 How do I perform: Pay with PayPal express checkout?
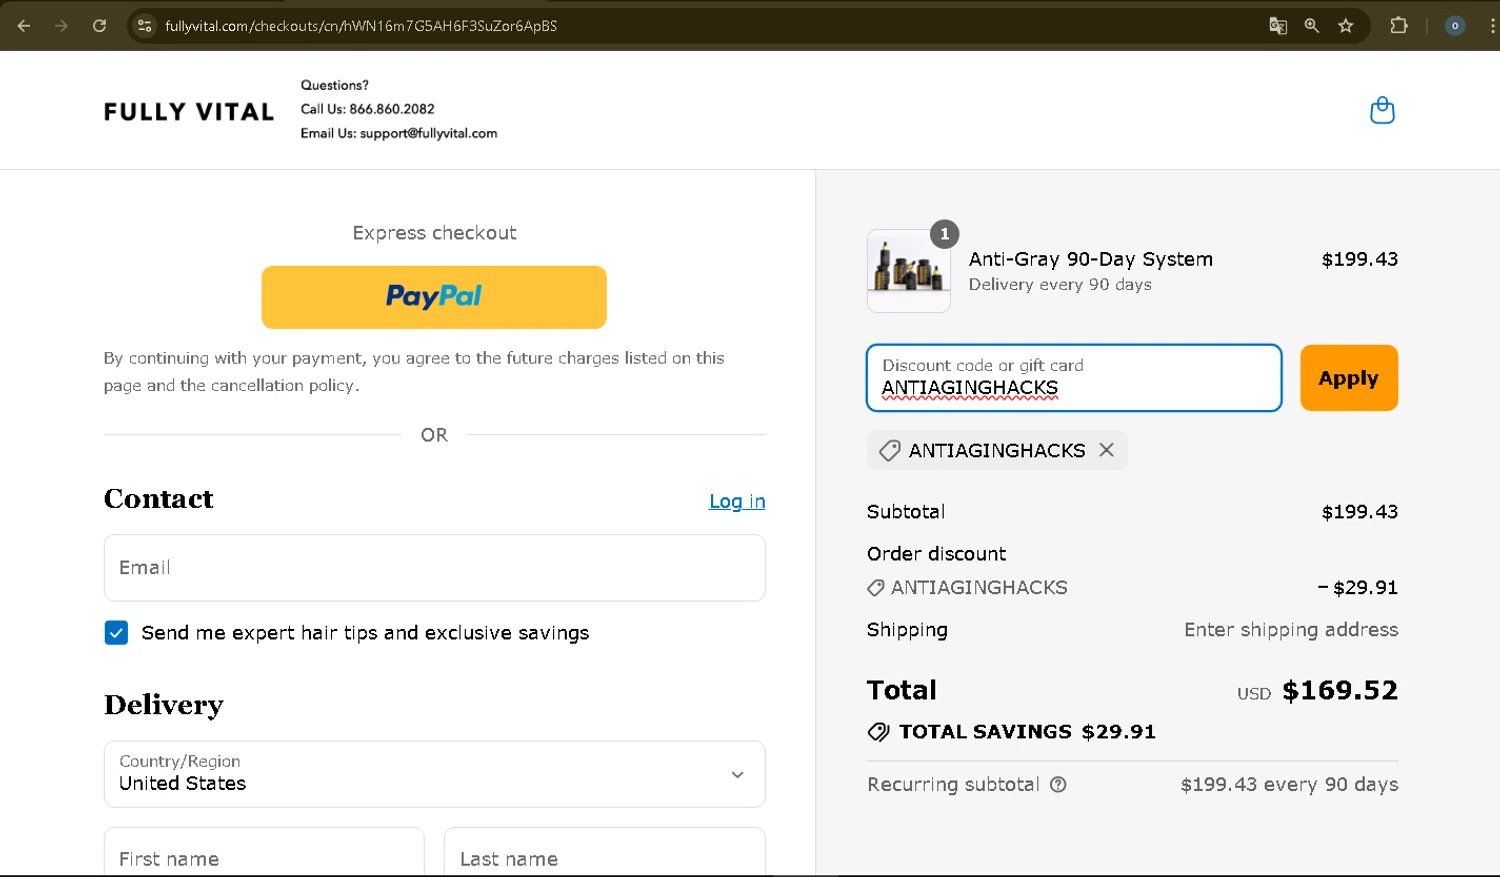[x=434, y=297]
